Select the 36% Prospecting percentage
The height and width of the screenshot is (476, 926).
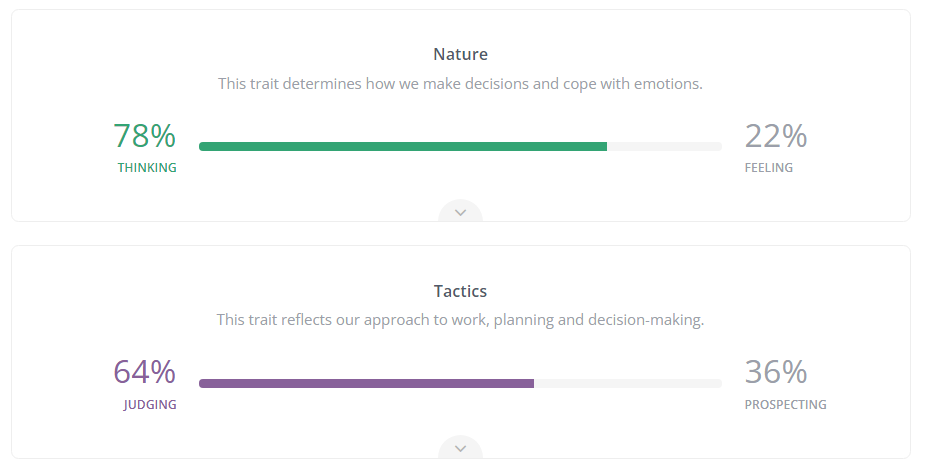pos(775,371)
